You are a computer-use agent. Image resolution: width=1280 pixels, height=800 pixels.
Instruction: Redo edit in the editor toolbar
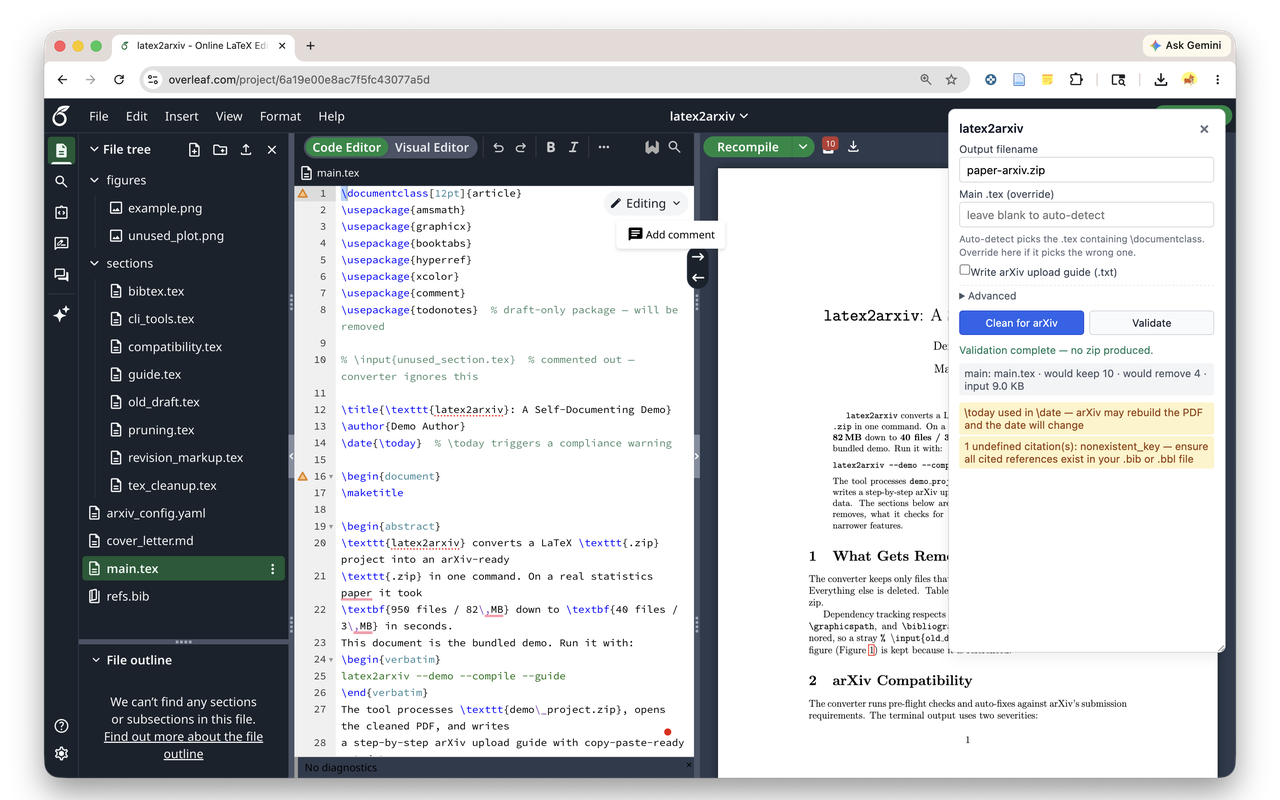(x=520, y=147)
